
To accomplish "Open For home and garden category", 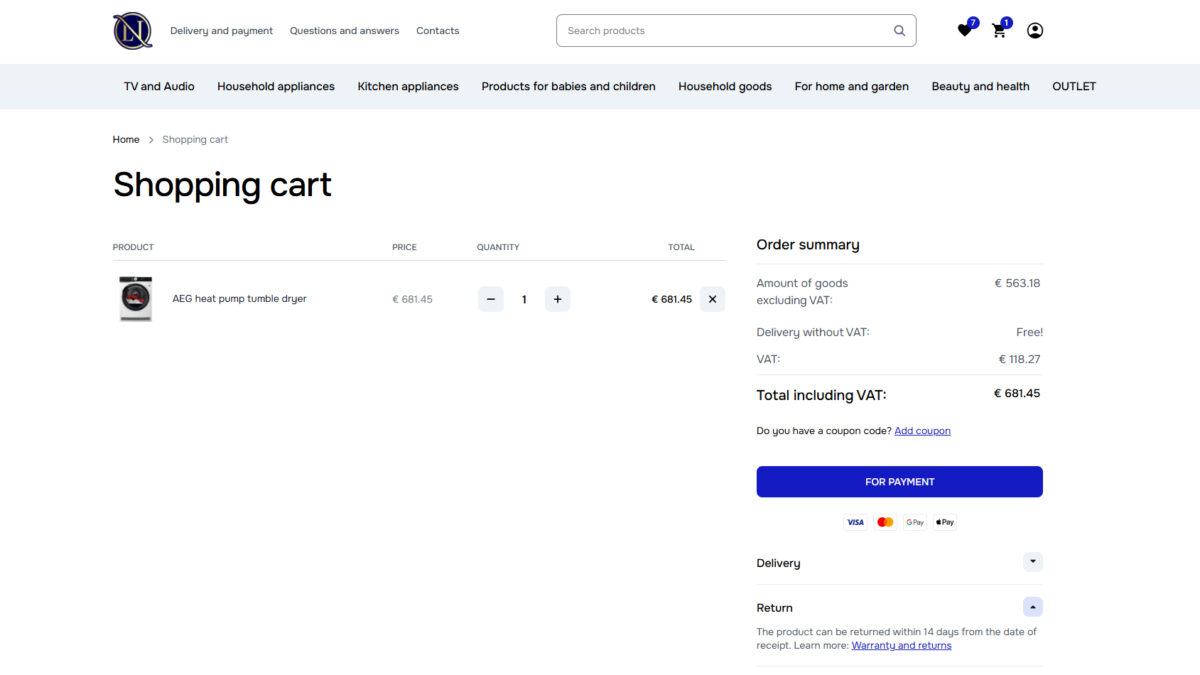I will [852, 87].
